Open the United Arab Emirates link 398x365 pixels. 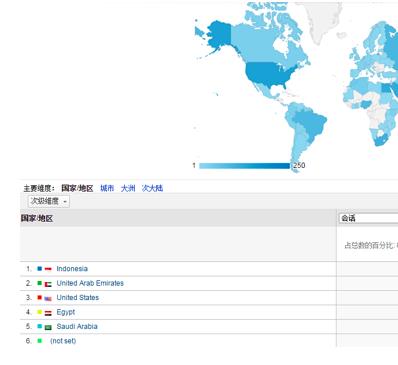tap(90, 283)
